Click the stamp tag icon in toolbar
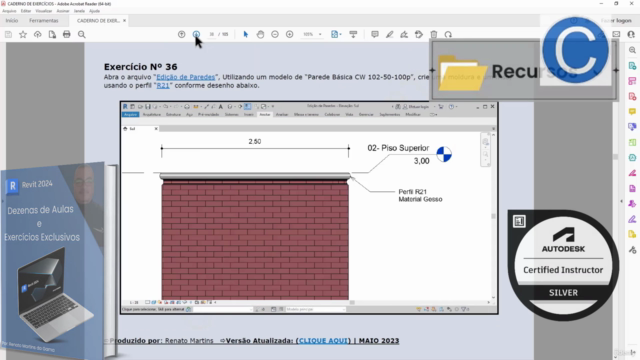The image size is (640, 360). [x=419, y=34]
